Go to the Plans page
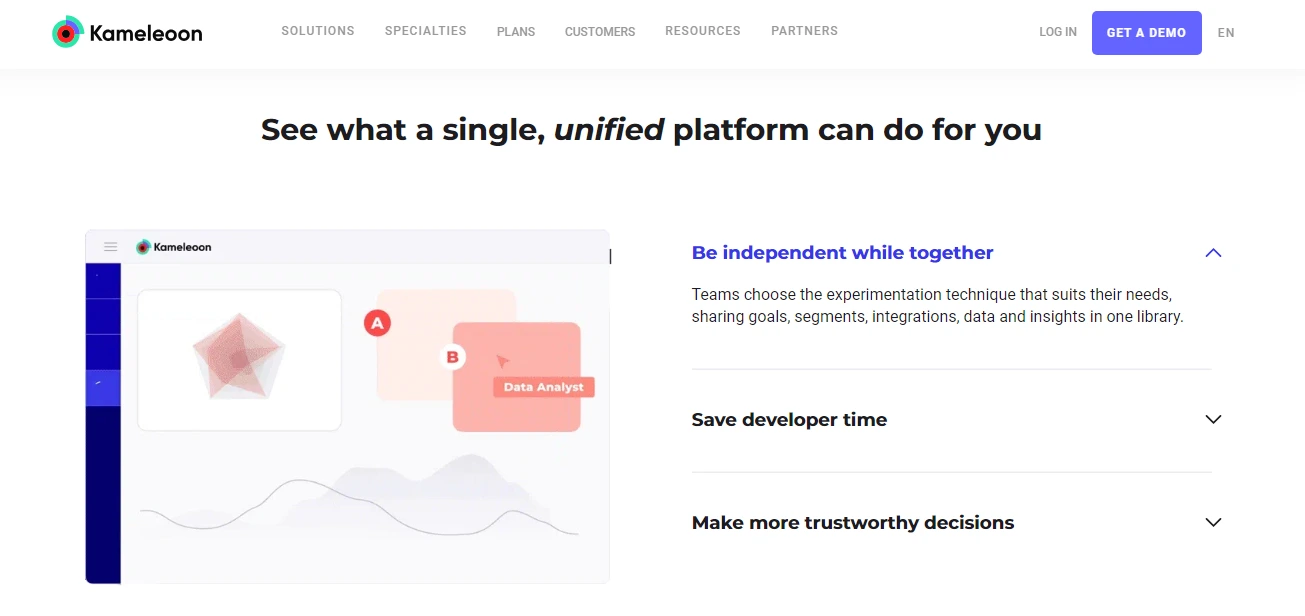1305x616 pixels. (x=516, y=32)
